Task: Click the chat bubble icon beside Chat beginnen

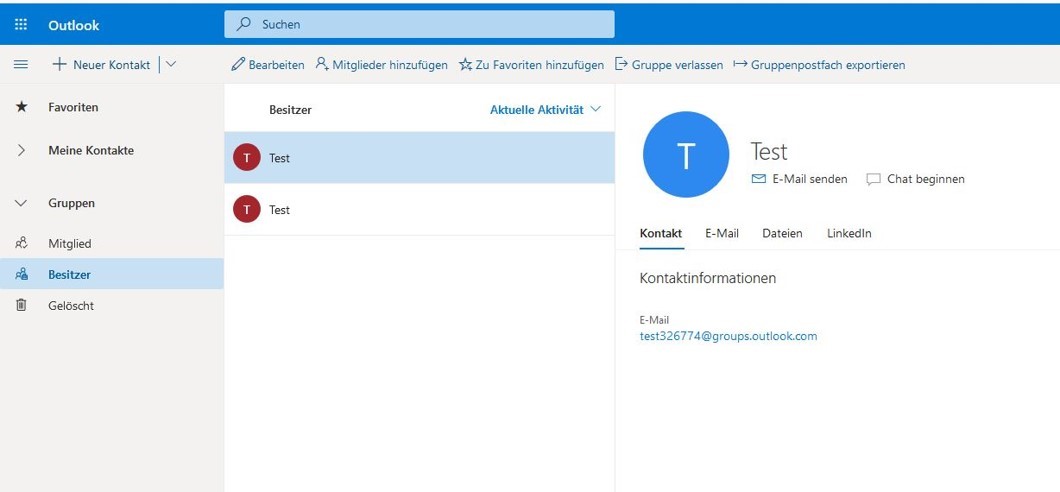Action: pyautogui.click(x=873, y=179)
